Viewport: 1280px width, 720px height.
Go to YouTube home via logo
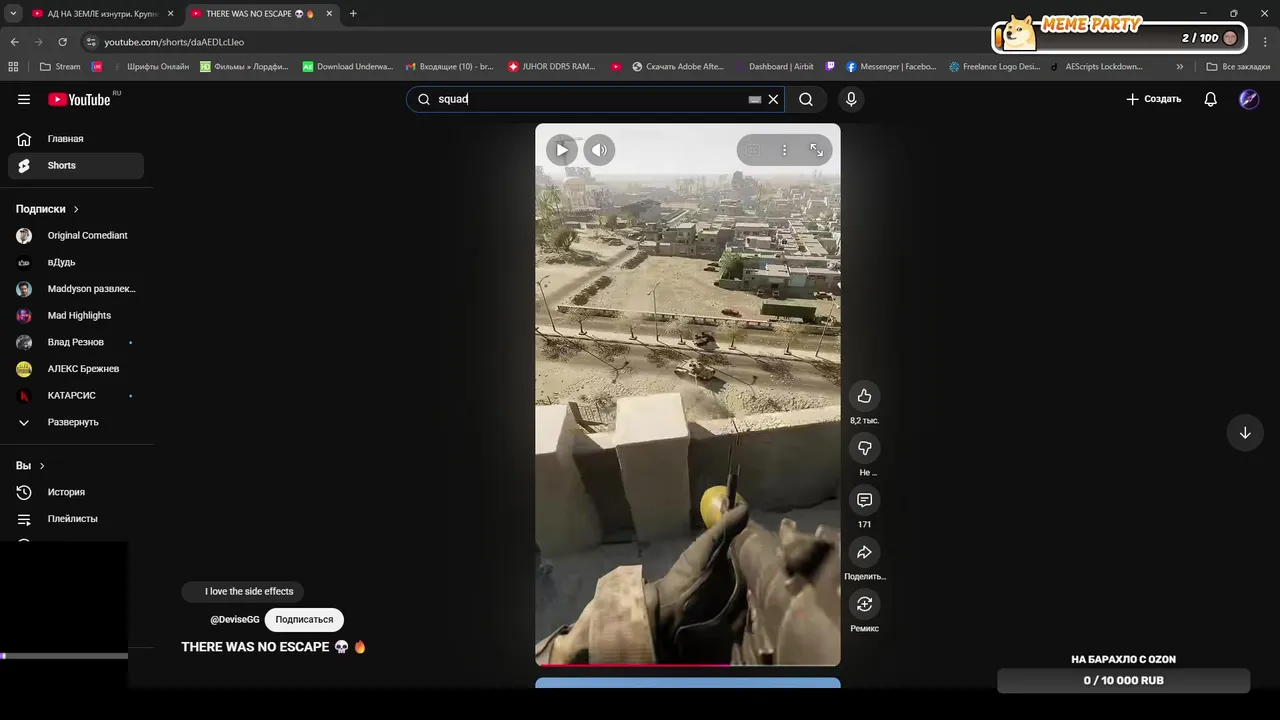(80, 99)
